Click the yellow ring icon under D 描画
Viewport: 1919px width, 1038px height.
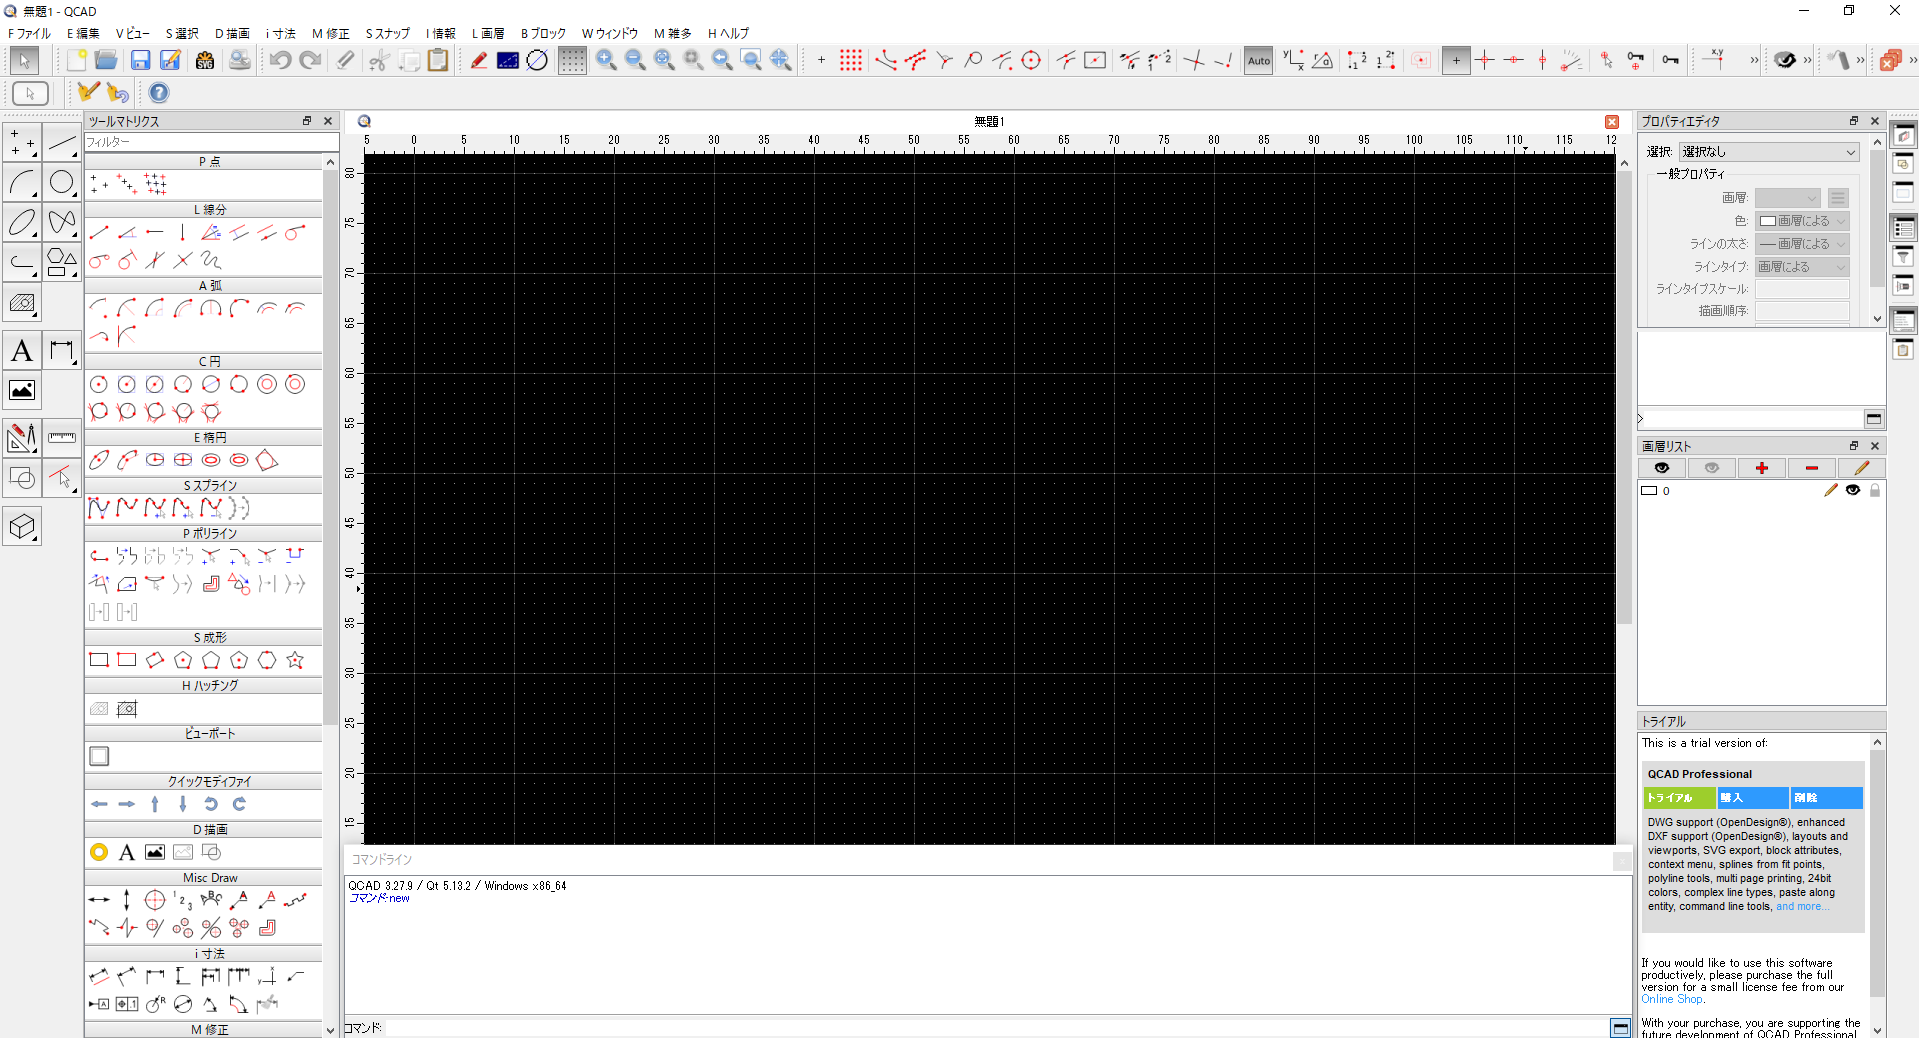click(99, 852)
